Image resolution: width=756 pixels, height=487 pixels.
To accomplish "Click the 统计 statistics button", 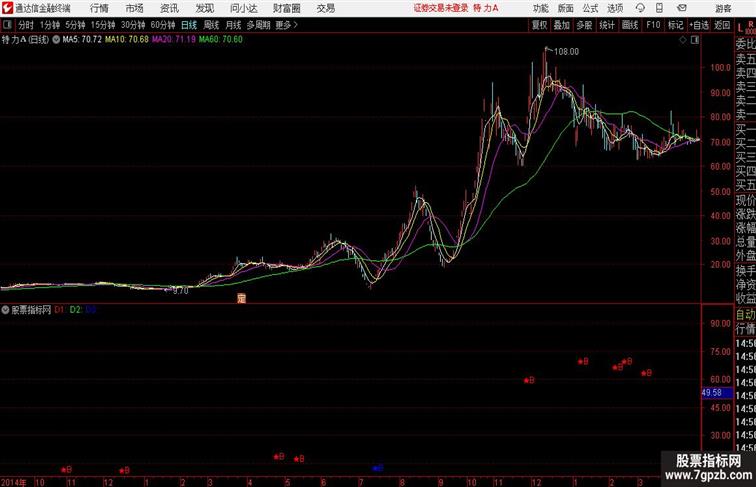I will coord(607,25).
